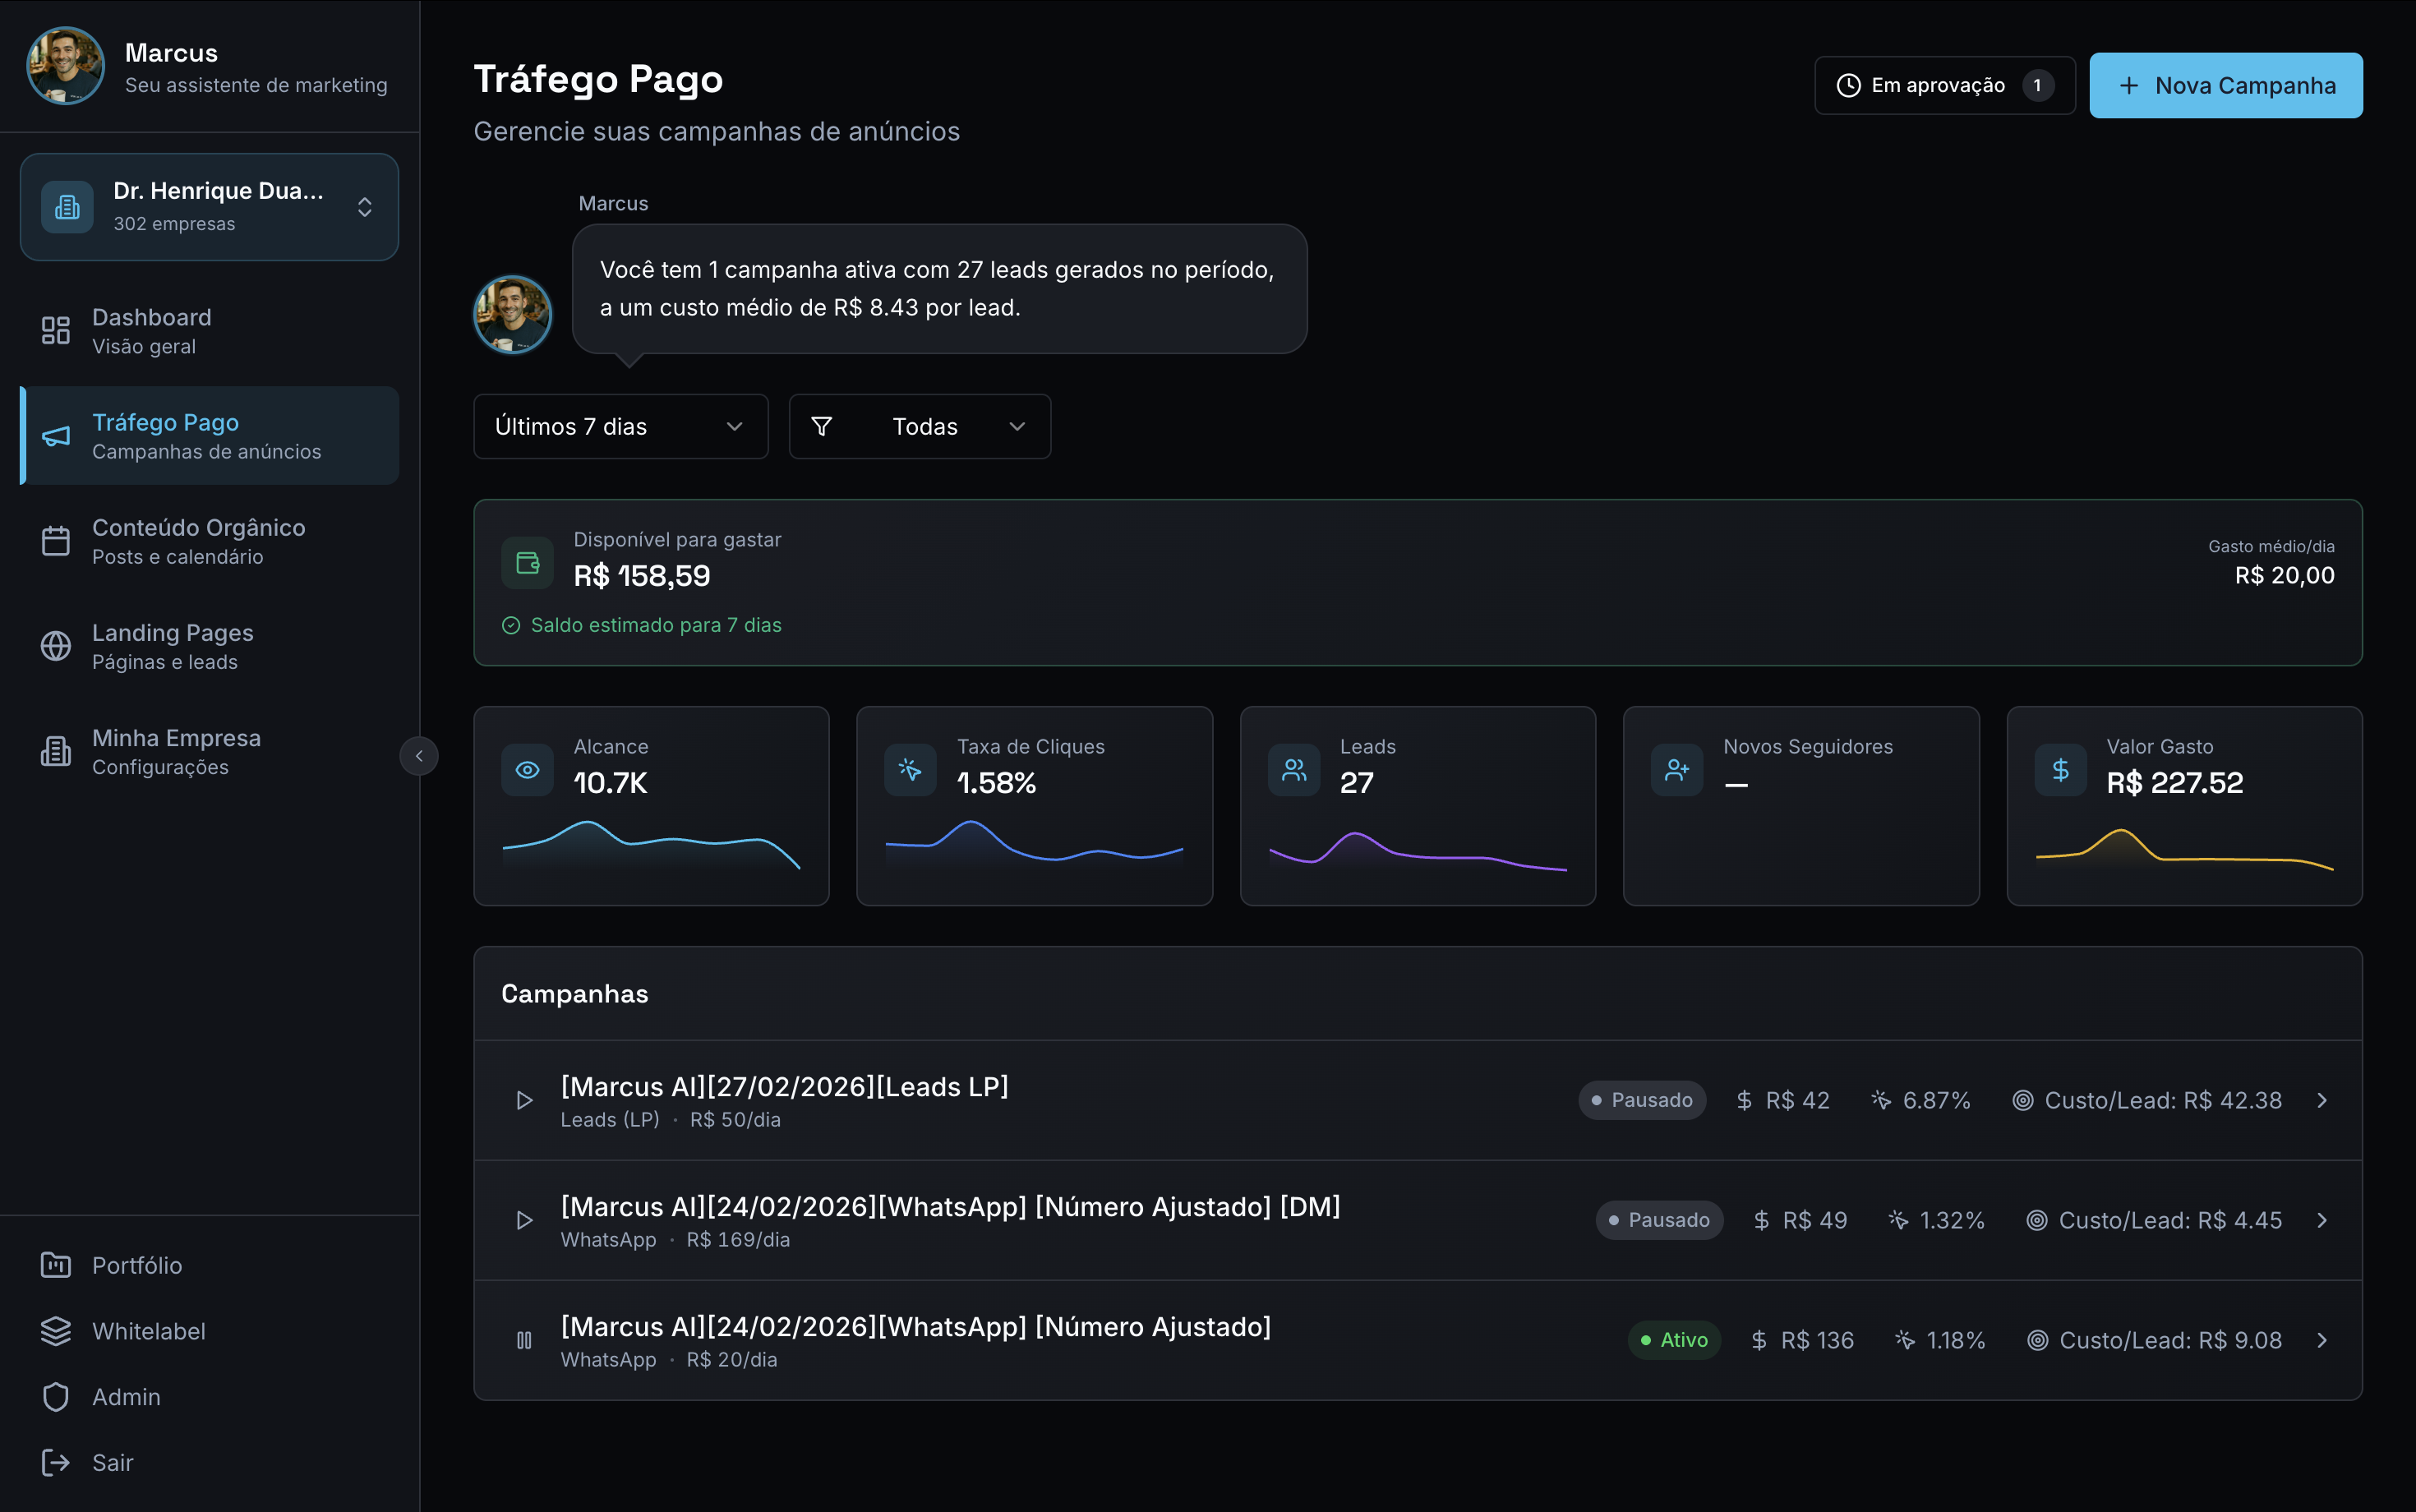Navigate to the Dashboard section
The width and height of the screenshot is (2416, 1512).
152,330
